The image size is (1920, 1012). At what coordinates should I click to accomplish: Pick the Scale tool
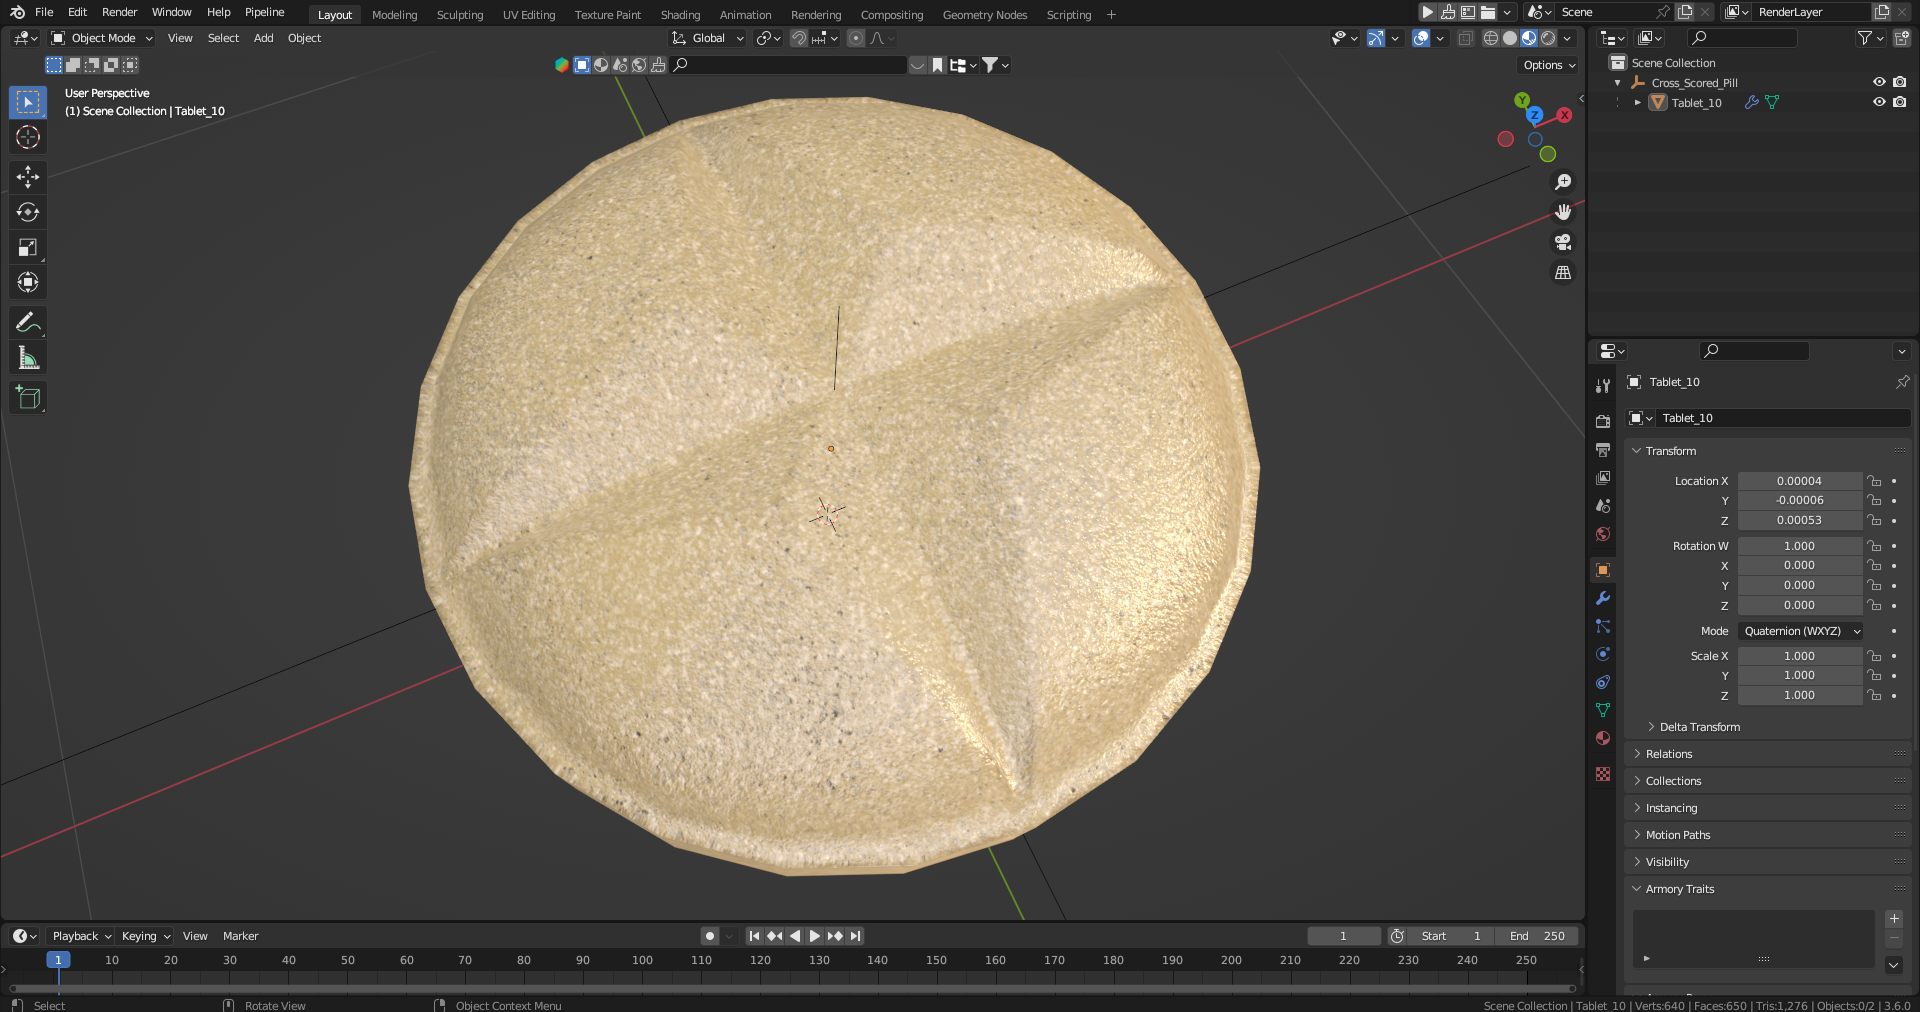tap(28, 247)
